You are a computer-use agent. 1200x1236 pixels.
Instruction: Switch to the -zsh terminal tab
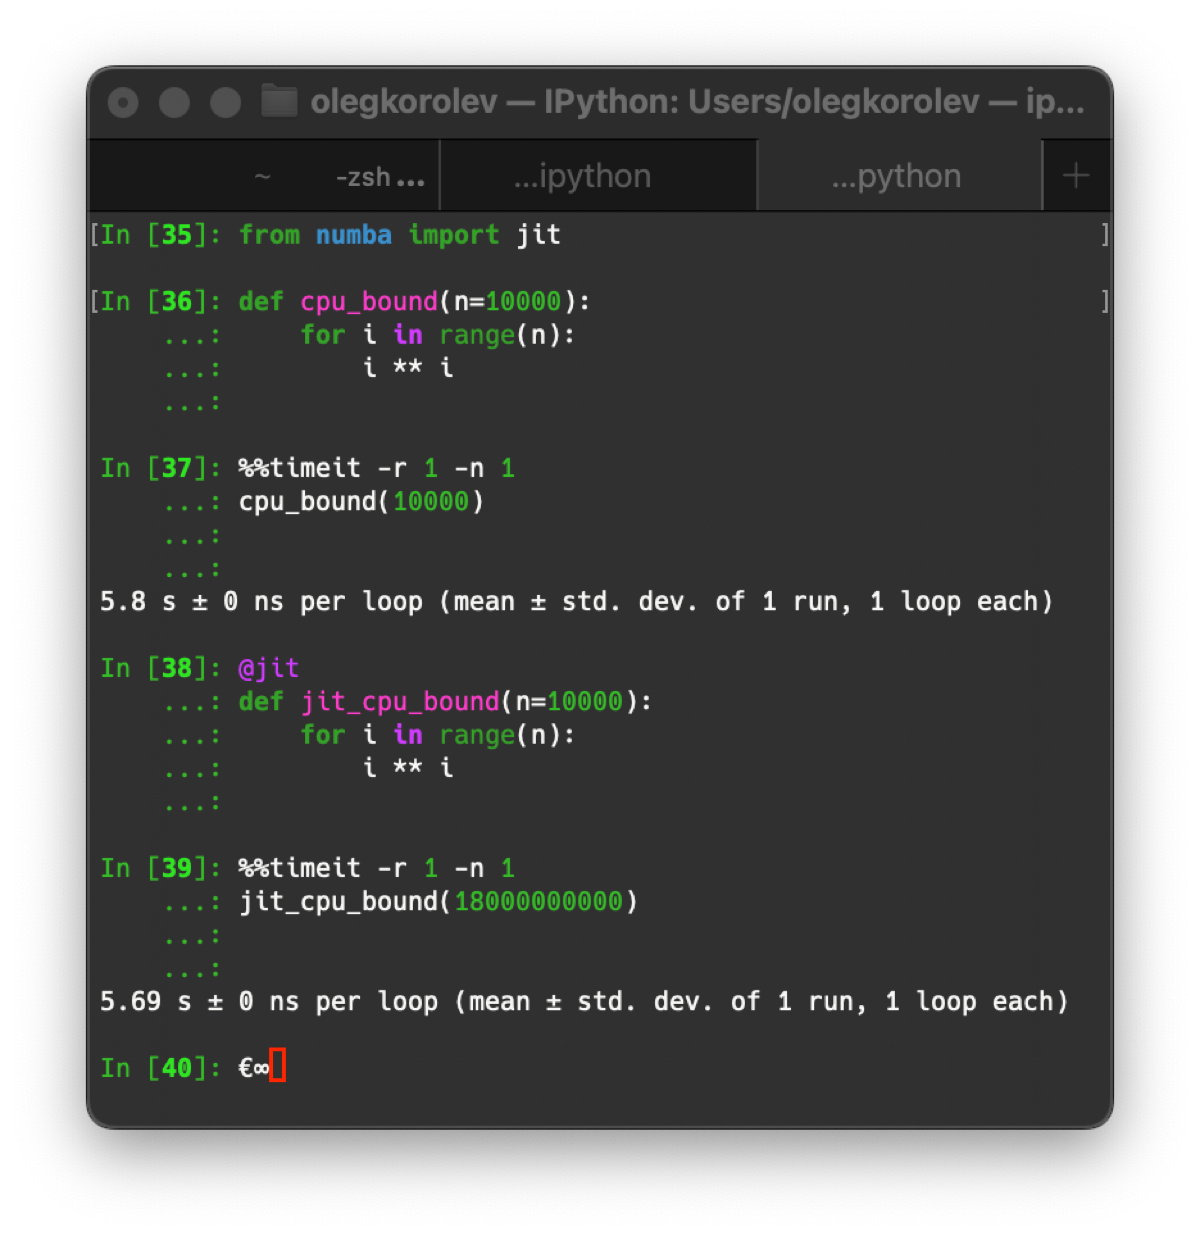(x=264, y=176)
